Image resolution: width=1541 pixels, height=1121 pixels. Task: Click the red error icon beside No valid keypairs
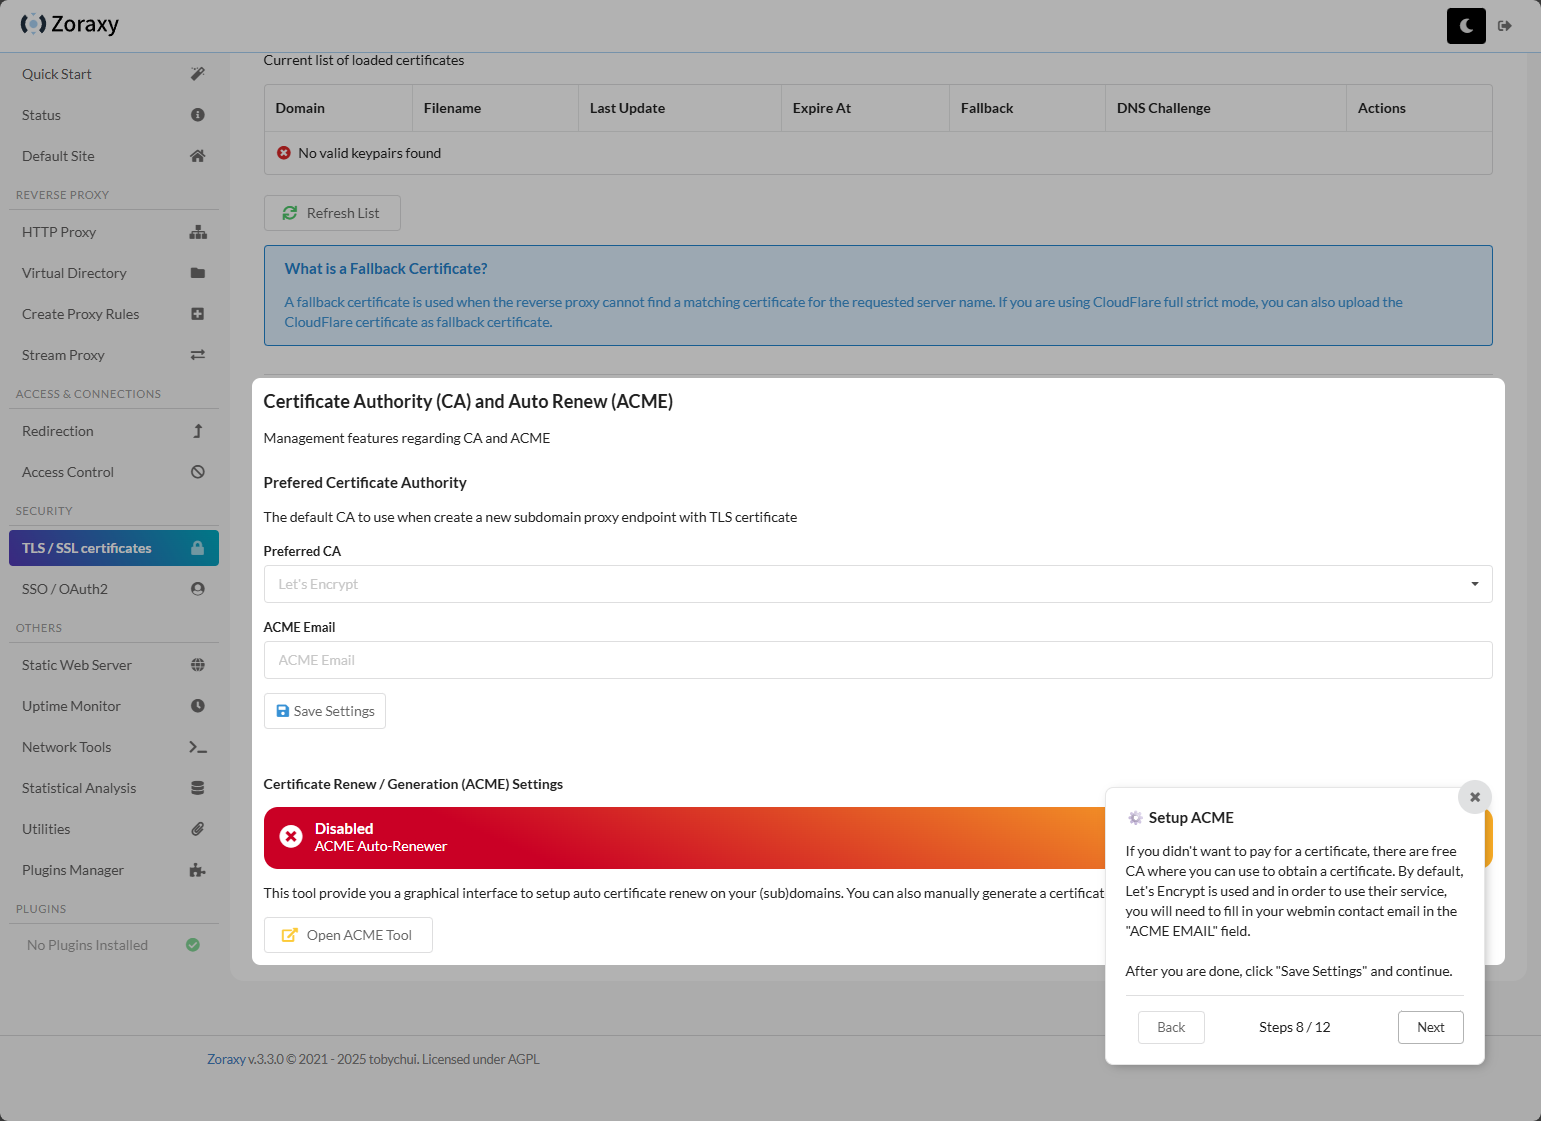pyautogui.click(x=284, y=153)
